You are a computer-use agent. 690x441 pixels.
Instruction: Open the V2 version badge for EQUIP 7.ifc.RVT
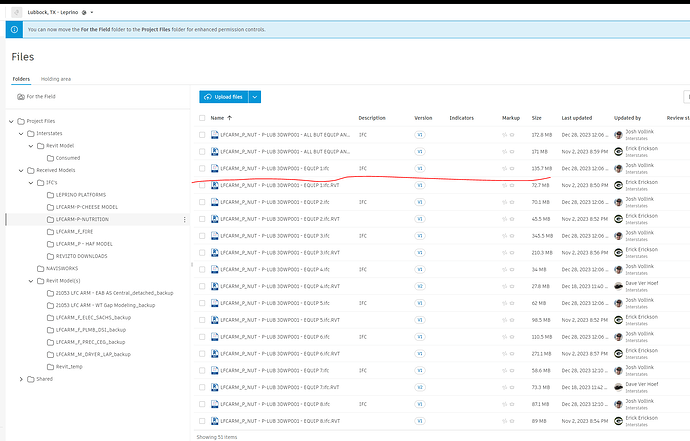(420, 387)
